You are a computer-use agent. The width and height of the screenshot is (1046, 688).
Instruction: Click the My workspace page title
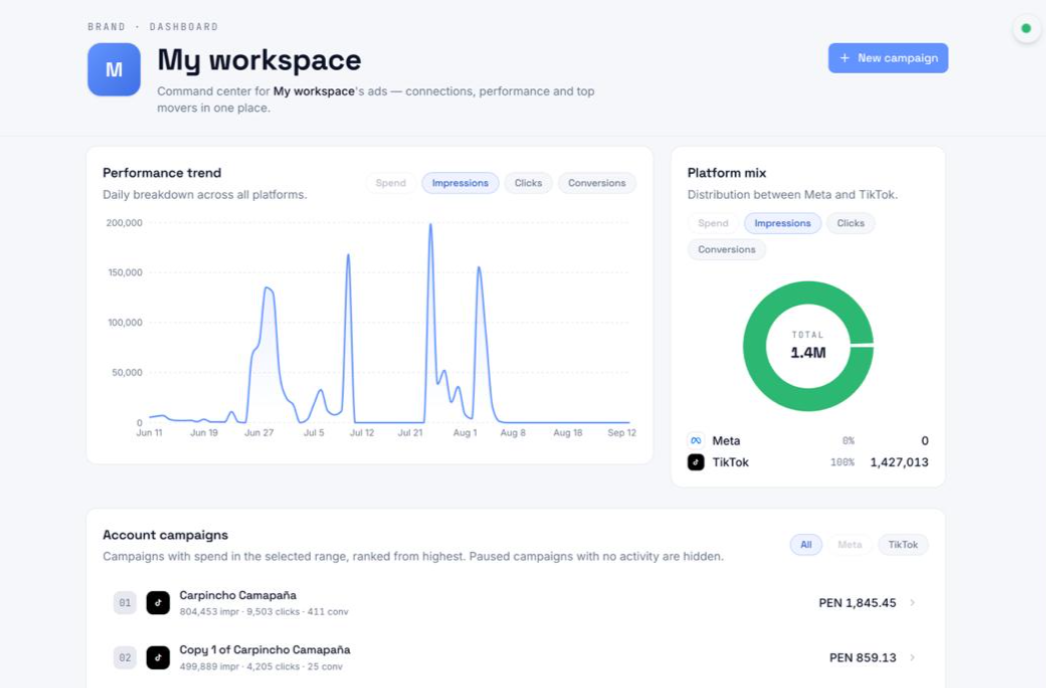[259, 60]
